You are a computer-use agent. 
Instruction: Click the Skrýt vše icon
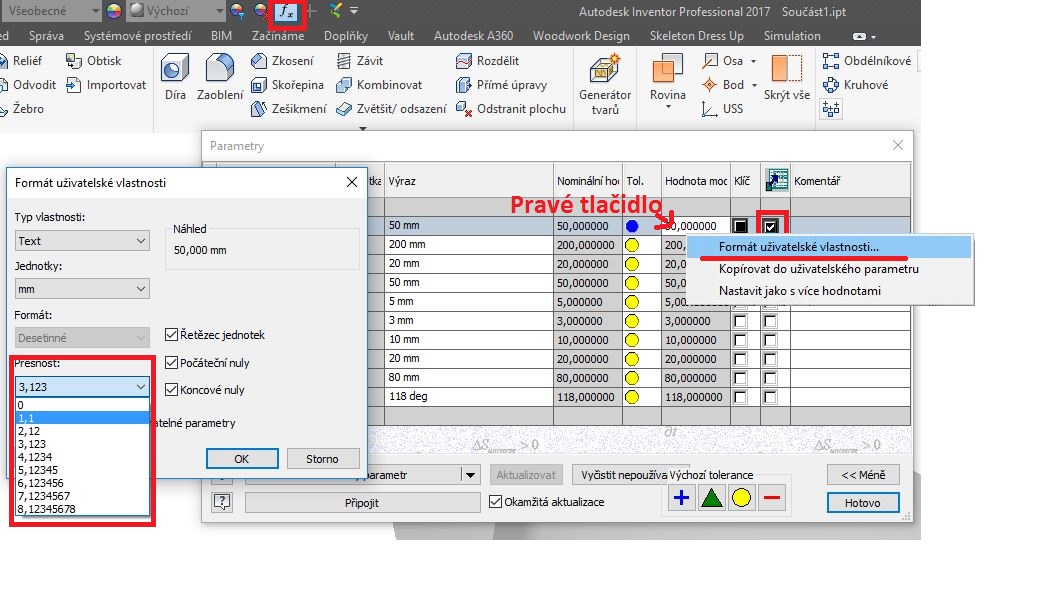(786, 69)
